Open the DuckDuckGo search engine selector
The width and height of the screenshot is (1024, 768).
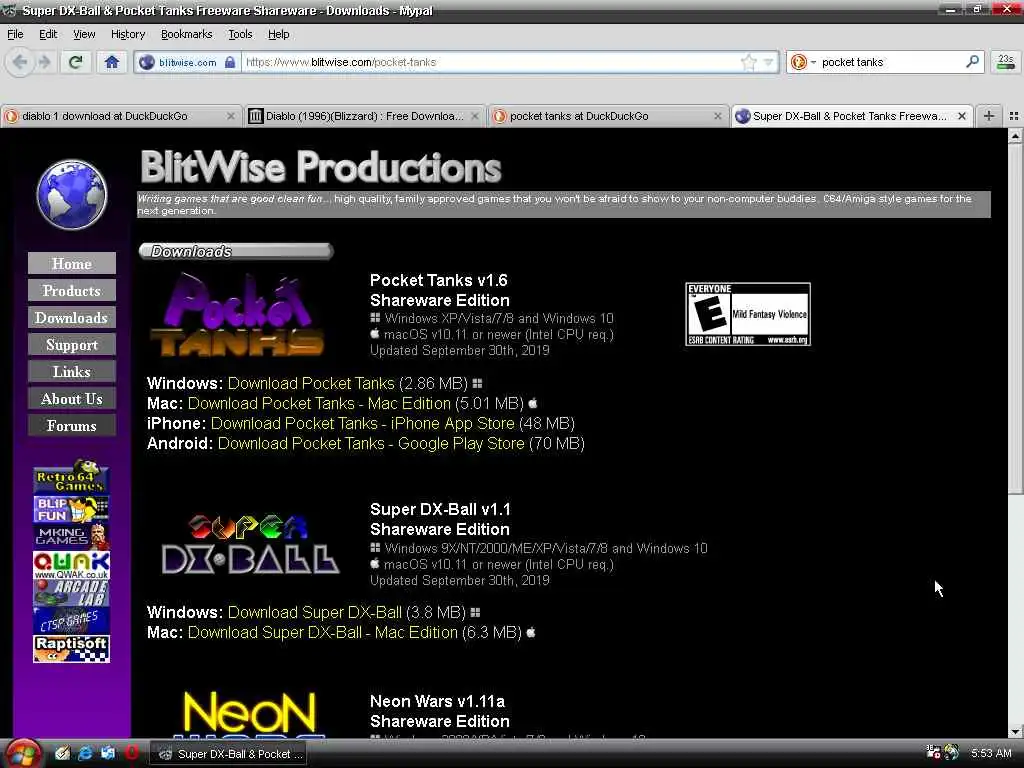(x=803, y=62)
